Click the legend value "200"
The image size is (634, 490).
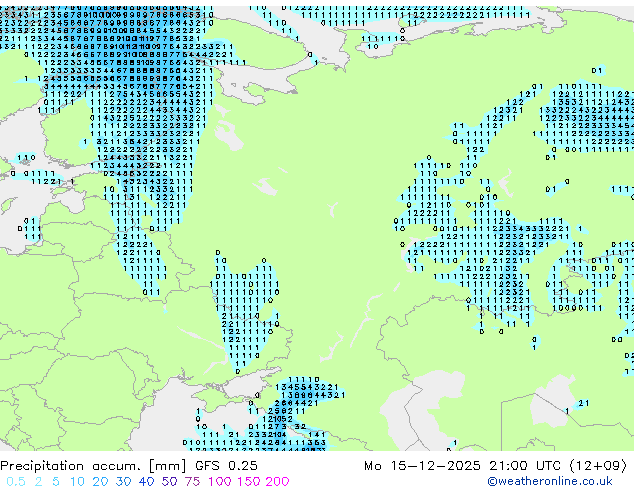tap(277, 482)
